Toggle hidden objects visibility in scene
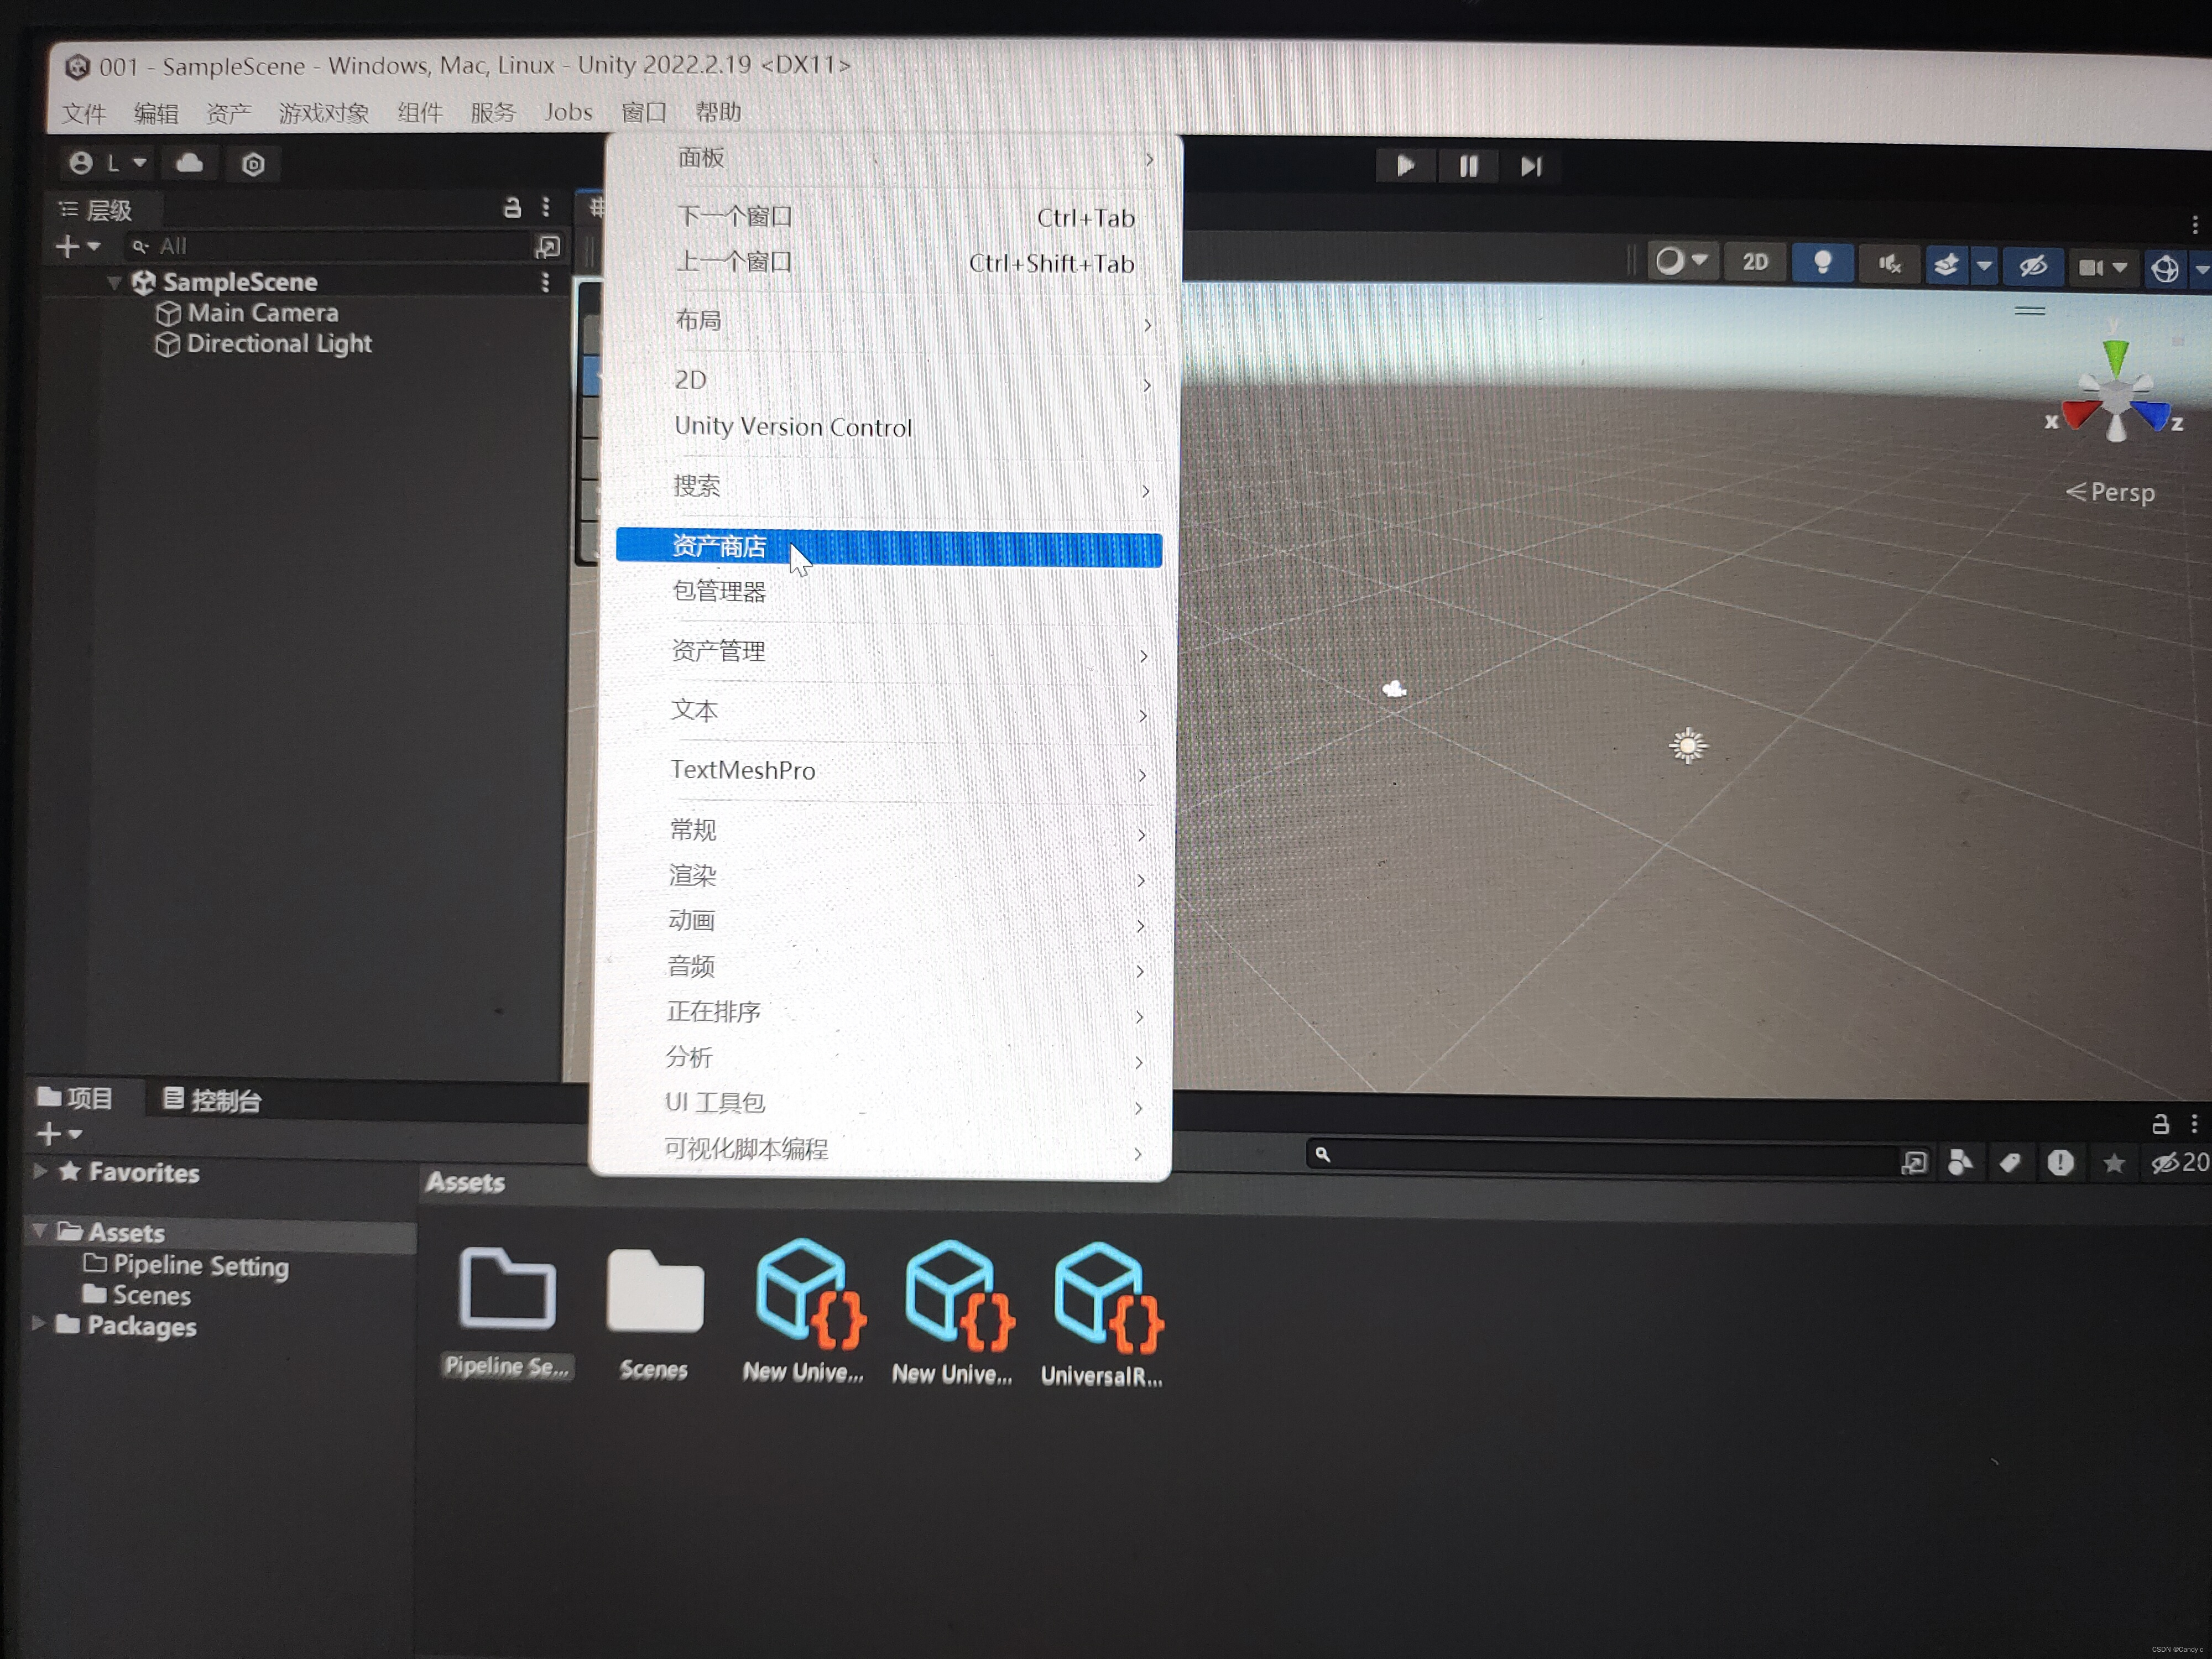This screenshot has width=2212, height=1659. point(2032,266)
